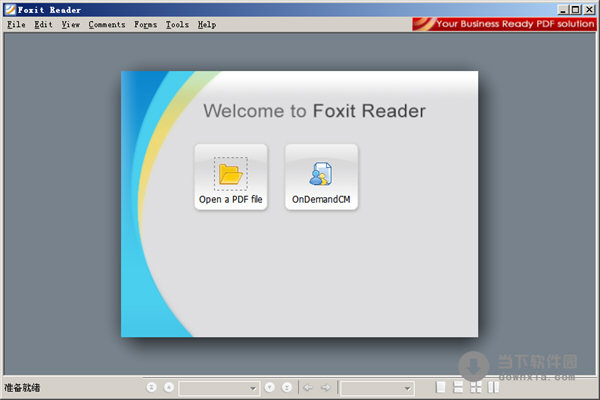Viewport: 600px width, 400px height.
Task: Expand the zoom level dropdown
Action: (x=408, y=387)
